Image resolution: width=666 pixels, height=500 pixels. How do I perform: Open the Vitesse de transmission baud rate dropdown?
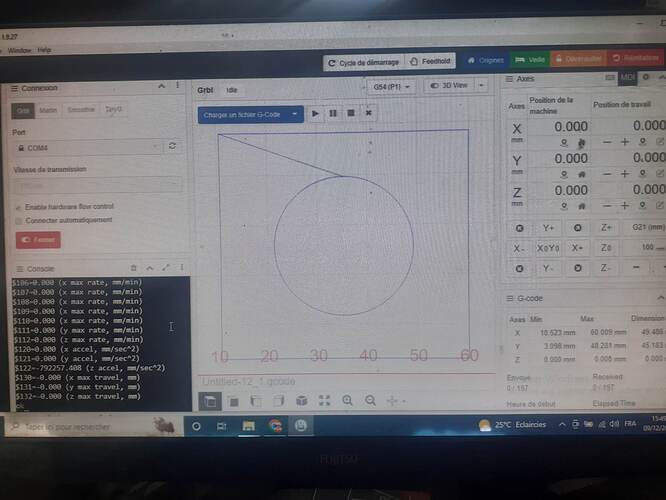coord(99,185)
